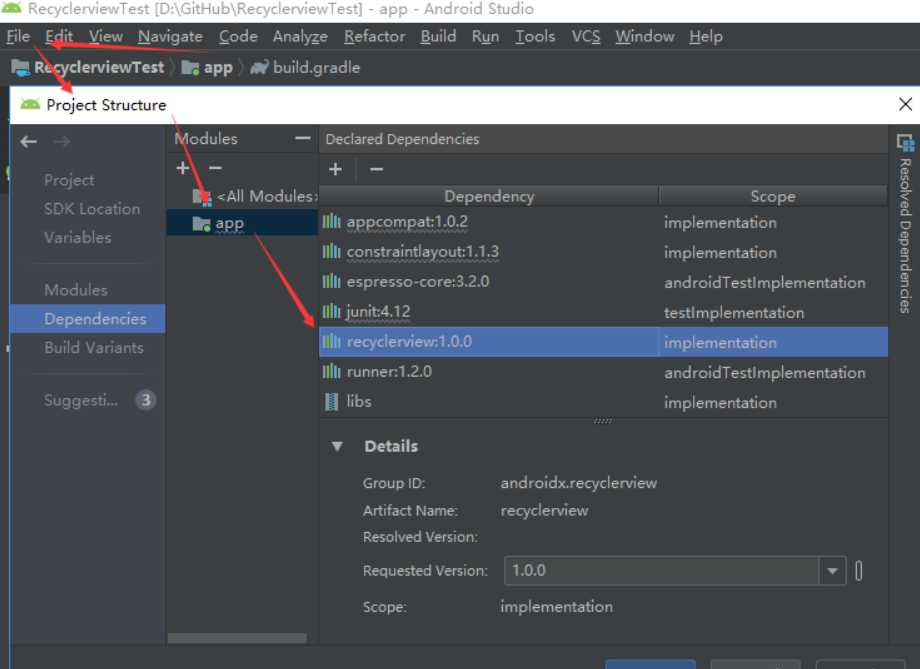Select libs dependency row
Screen dimensions: 920x669
tap(603, 402)
